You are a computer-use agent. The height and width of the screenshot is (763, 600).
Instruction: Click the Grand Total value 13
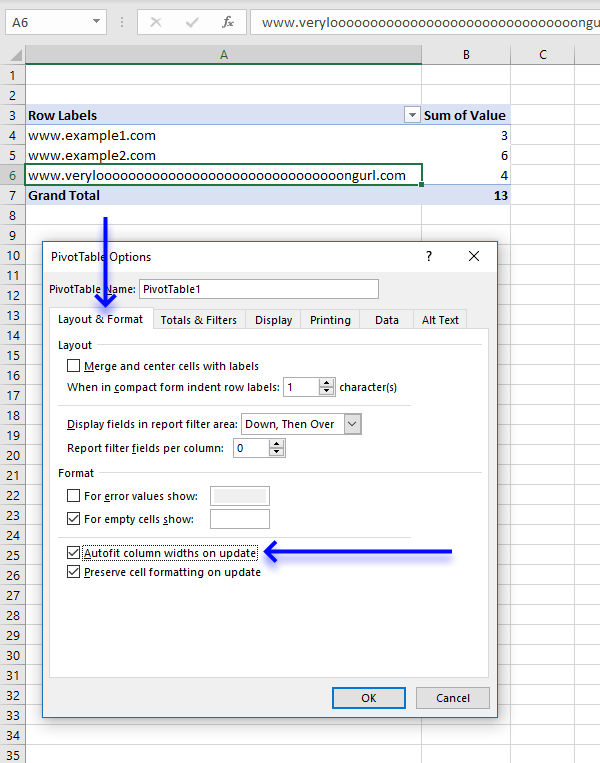(466, 195)
